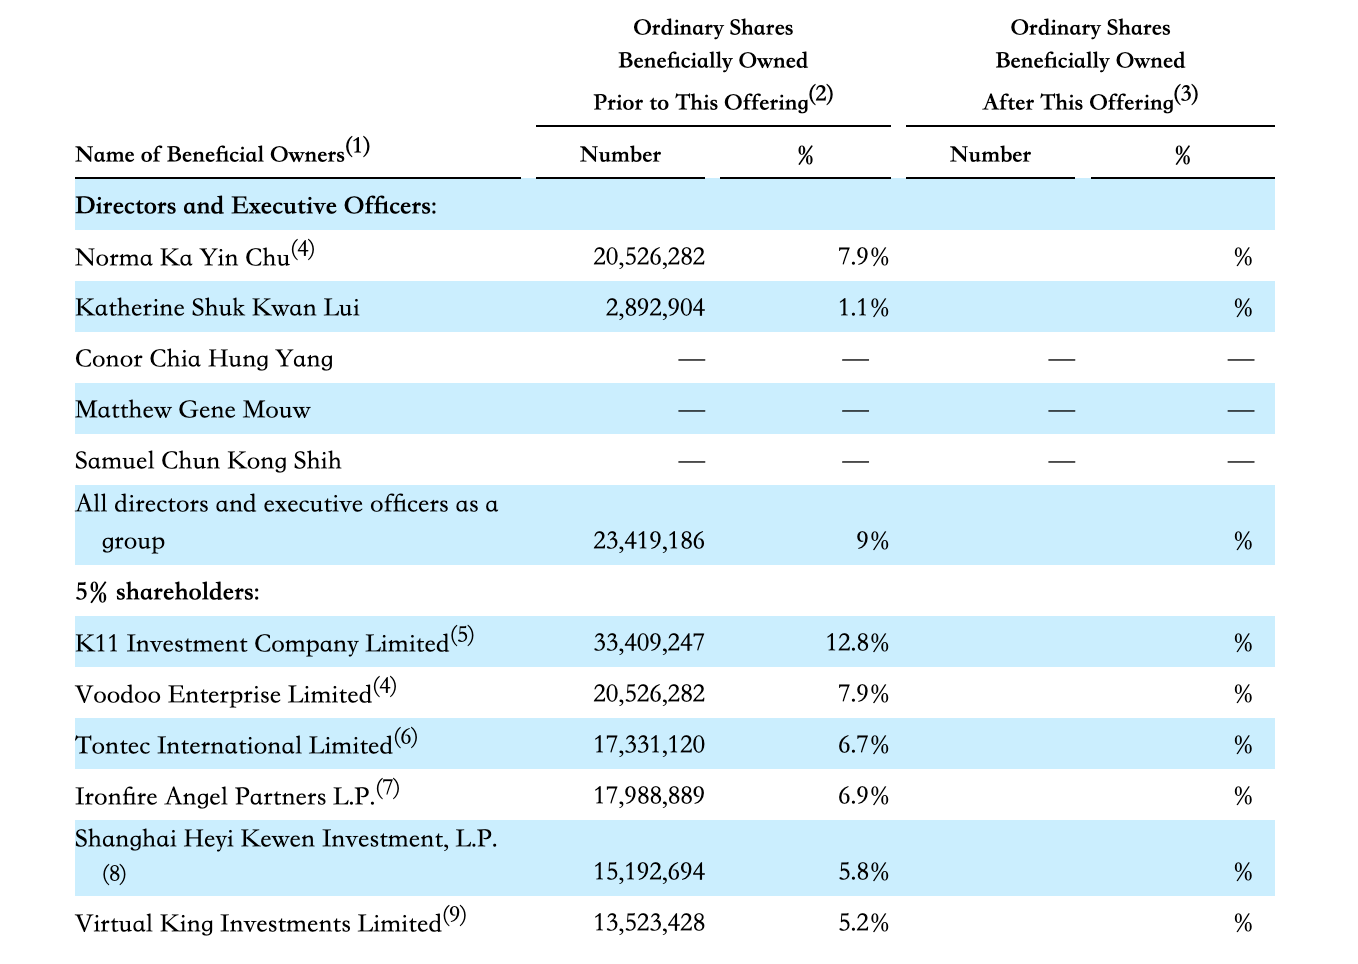
Task: Select the '5% shareholders:' heading
Action: point(167,592)
